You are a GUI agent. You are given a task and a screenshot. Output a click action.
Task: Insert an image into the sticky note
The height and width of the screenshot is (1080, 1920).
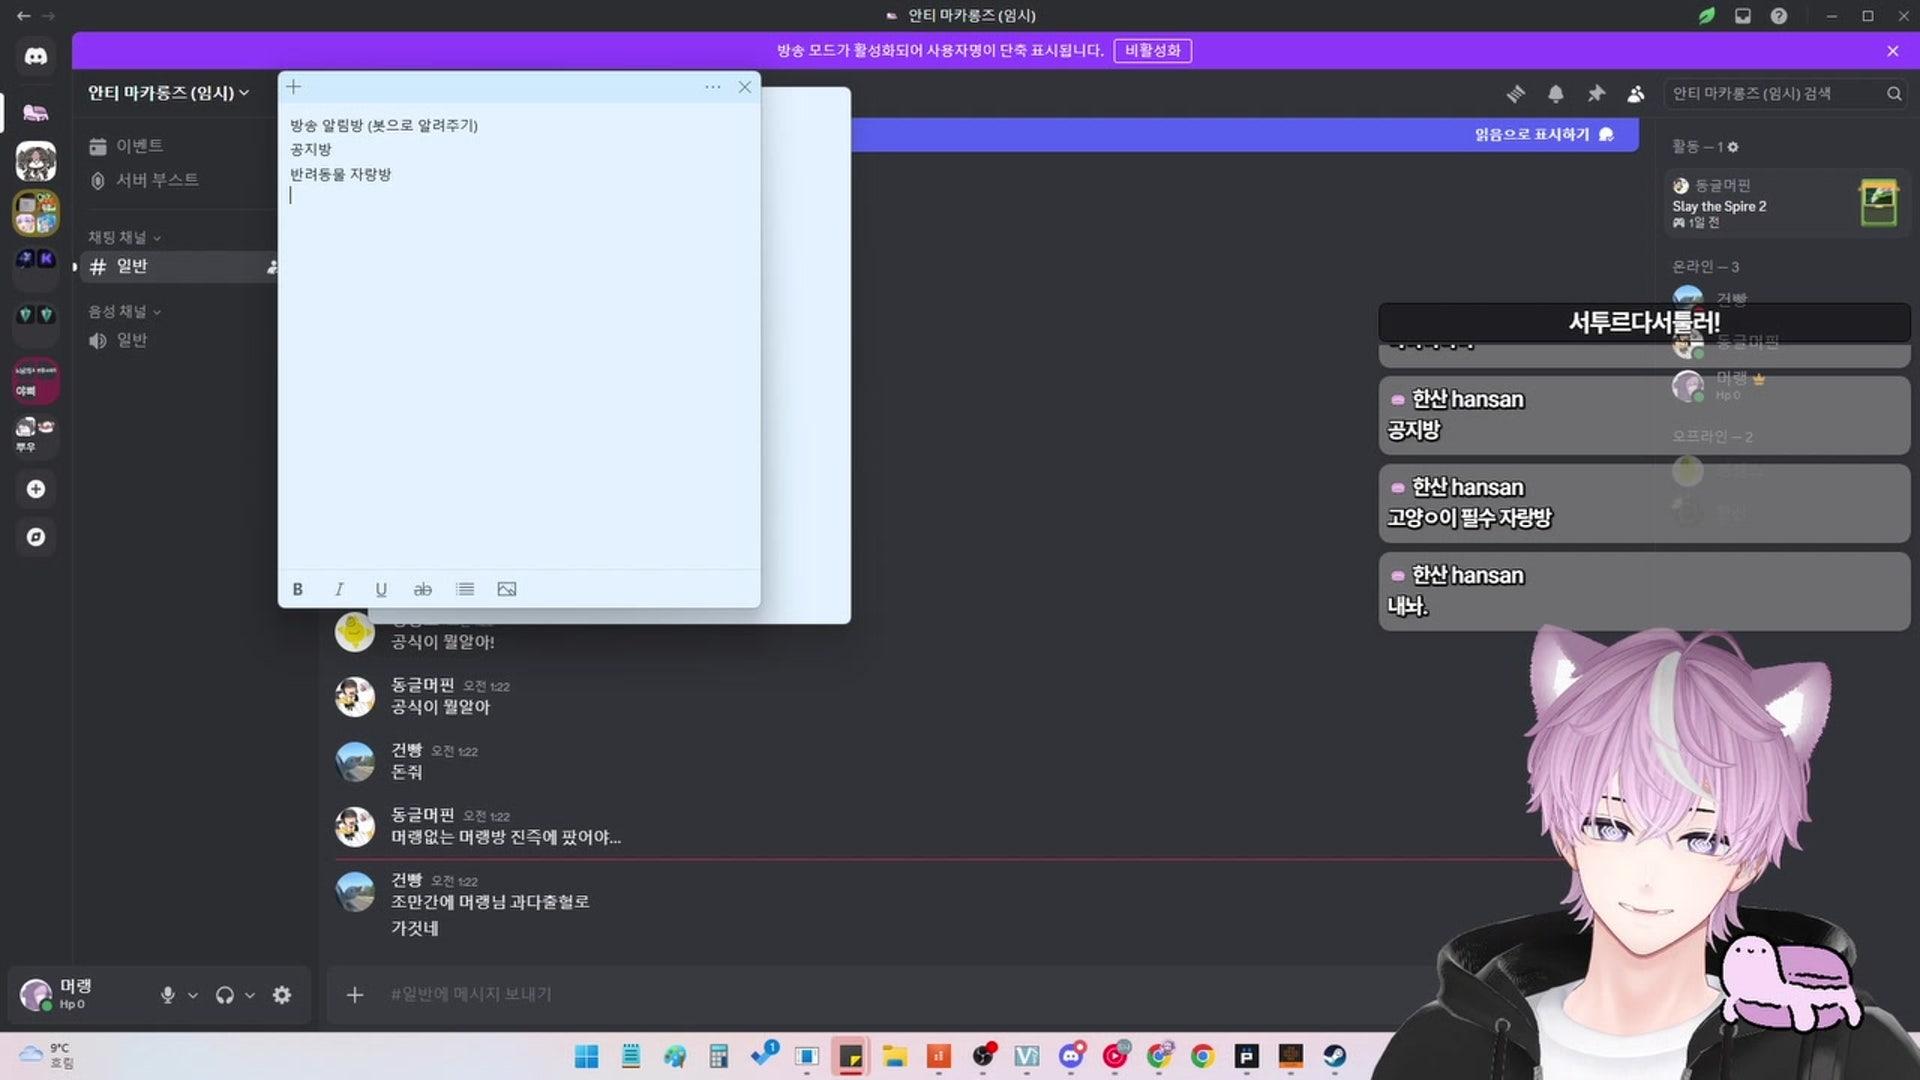(x=507, y=589)
